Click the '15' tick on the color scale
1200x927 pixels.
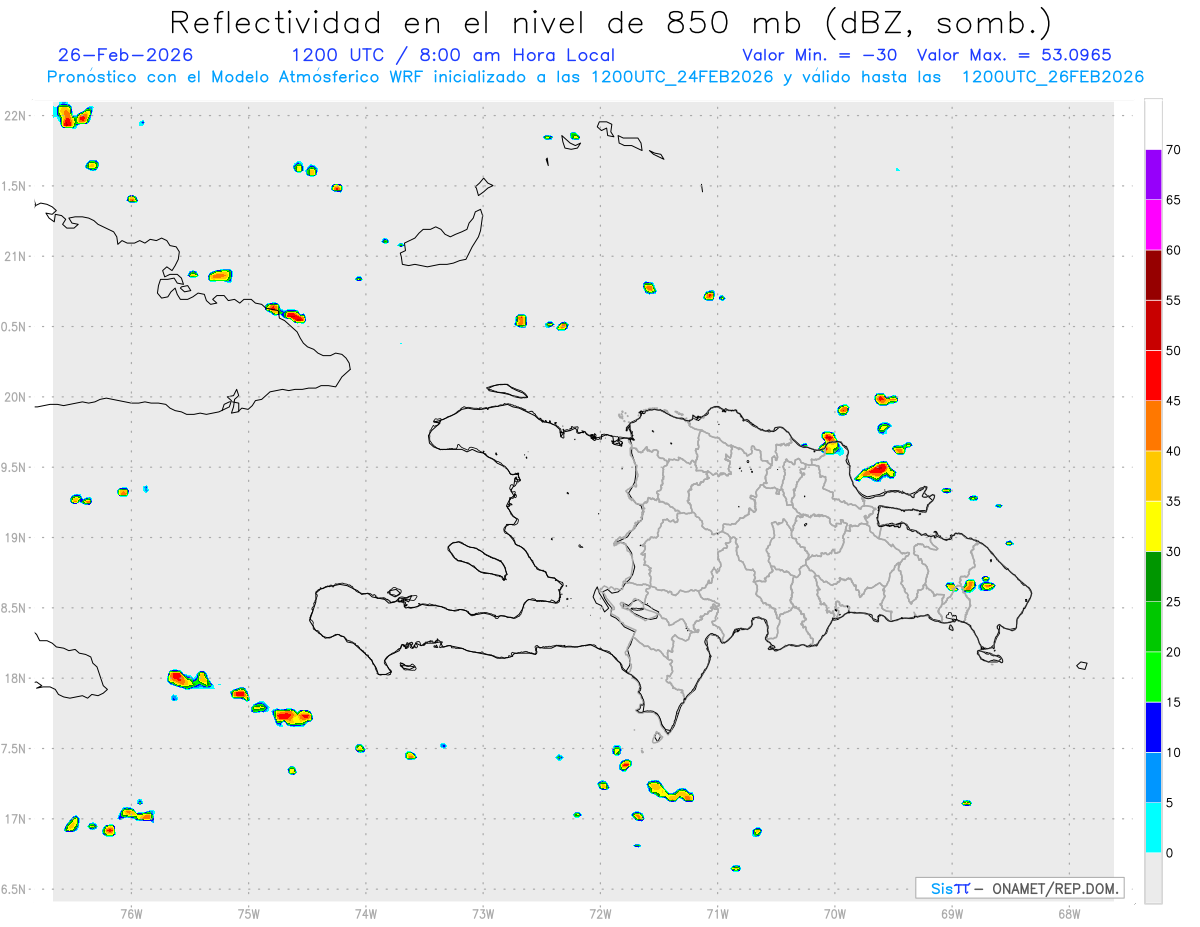1173,702
